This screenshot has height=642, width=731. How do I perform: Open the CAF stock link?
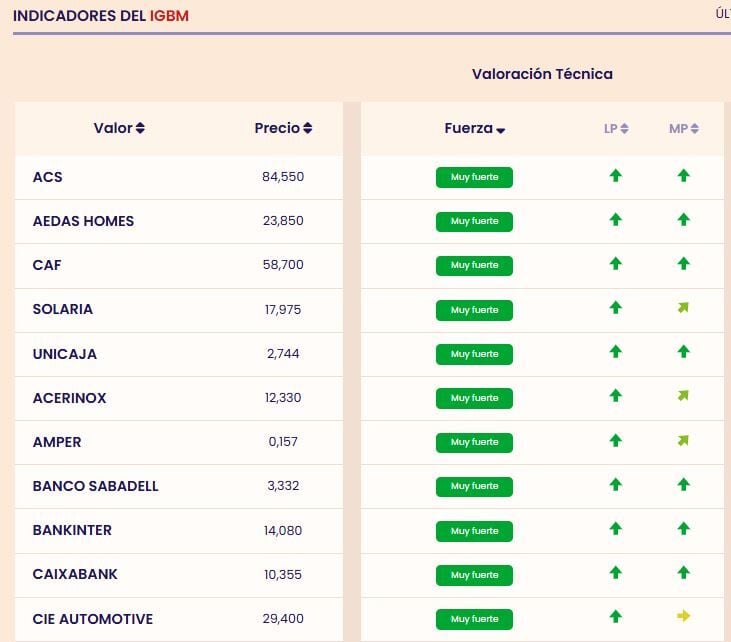click(x=47, y=265)
